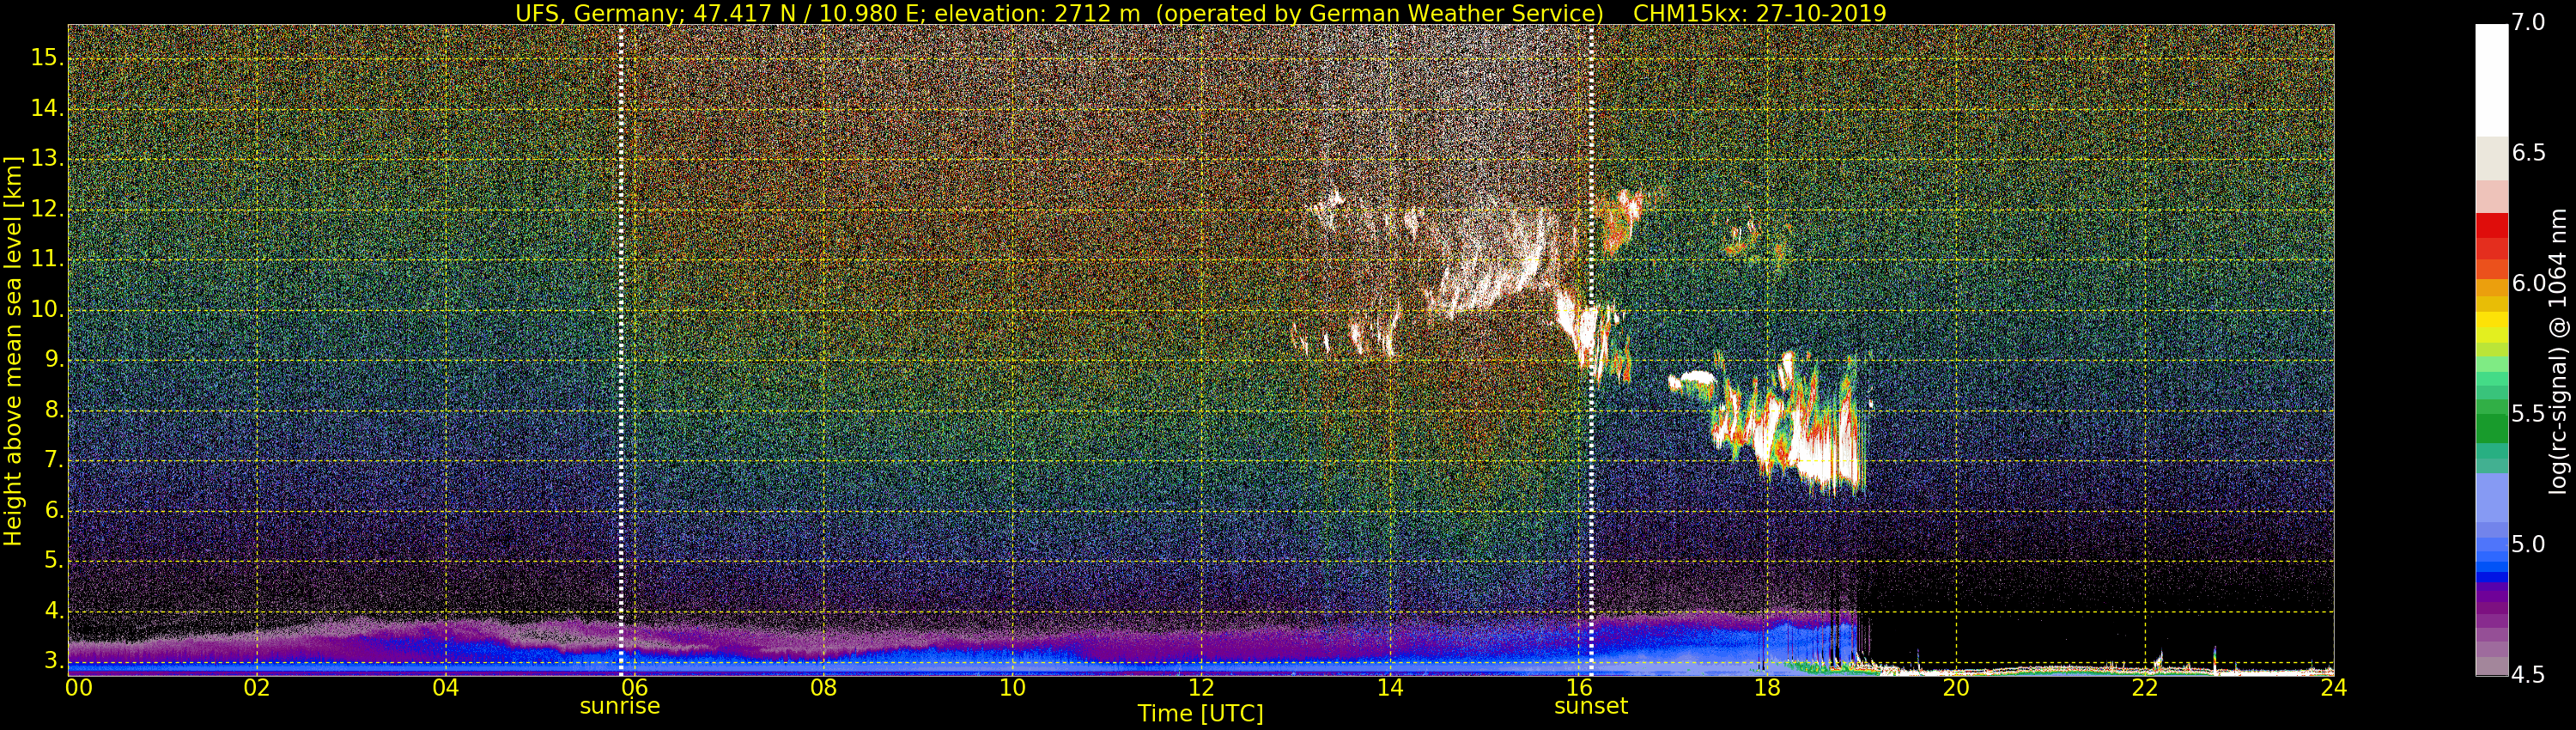The image size is (2576, 730).
Task: Click the "sunrise" label below the time axis
Action: (620, 706)
